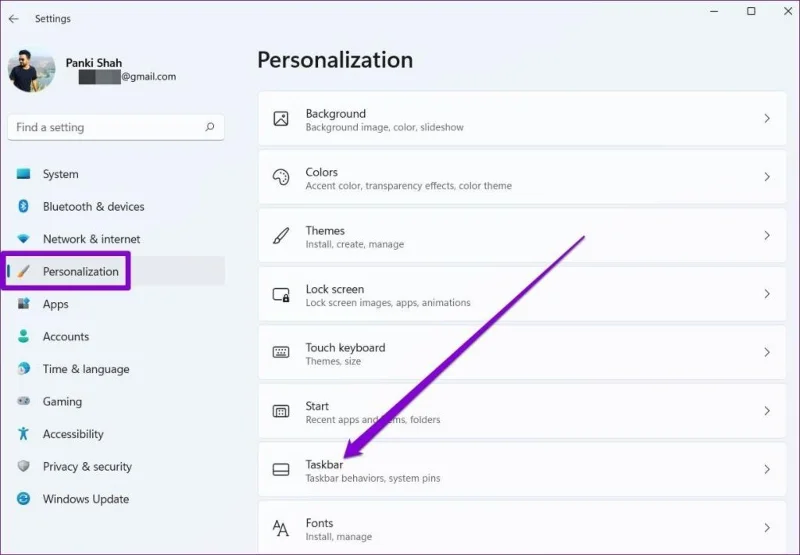Click the Find a setting field
This screenshot has width=800, height=555.
click(116, 127)
